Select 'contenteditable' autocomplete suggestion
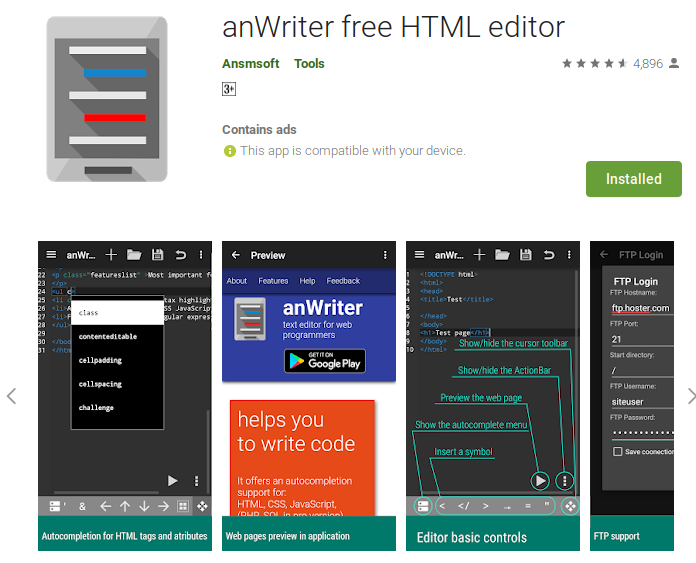The image size is (696, 563). (x=118, y=337)
